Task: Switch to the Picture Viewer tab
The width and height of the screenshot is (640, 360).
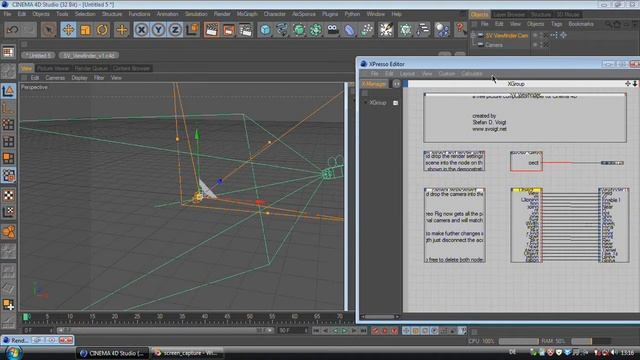Action: click(53, 68)
